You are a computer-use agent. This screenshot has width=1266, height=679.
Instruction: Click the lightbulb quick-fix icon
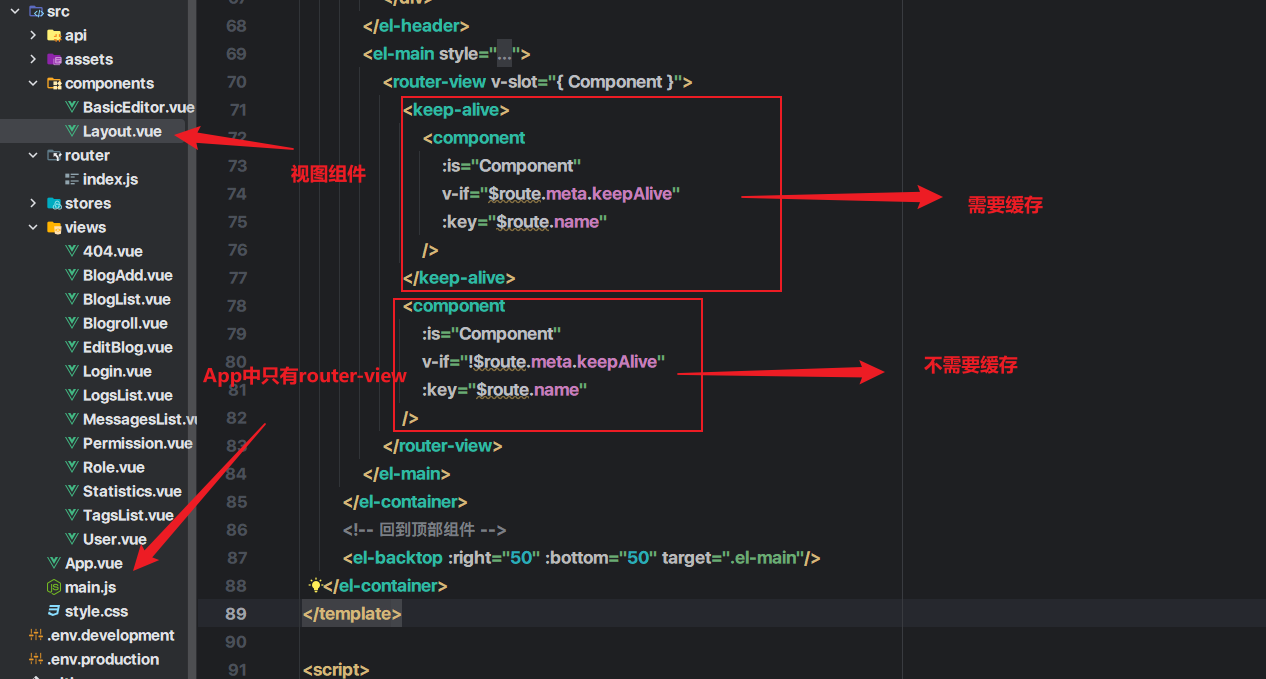[x=315, y=586]
